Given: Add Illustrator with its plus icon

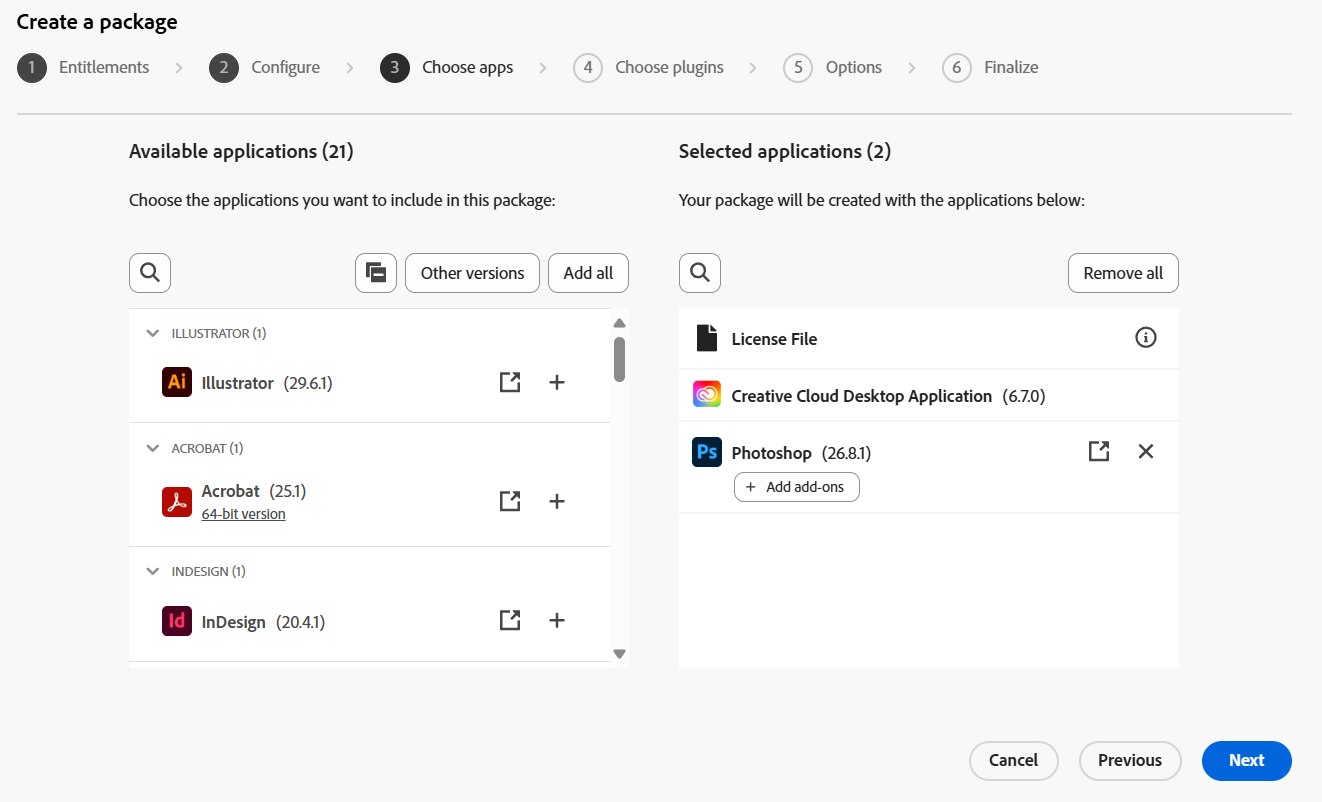Looking at the screenshot, I should click(x=557, y=382).
